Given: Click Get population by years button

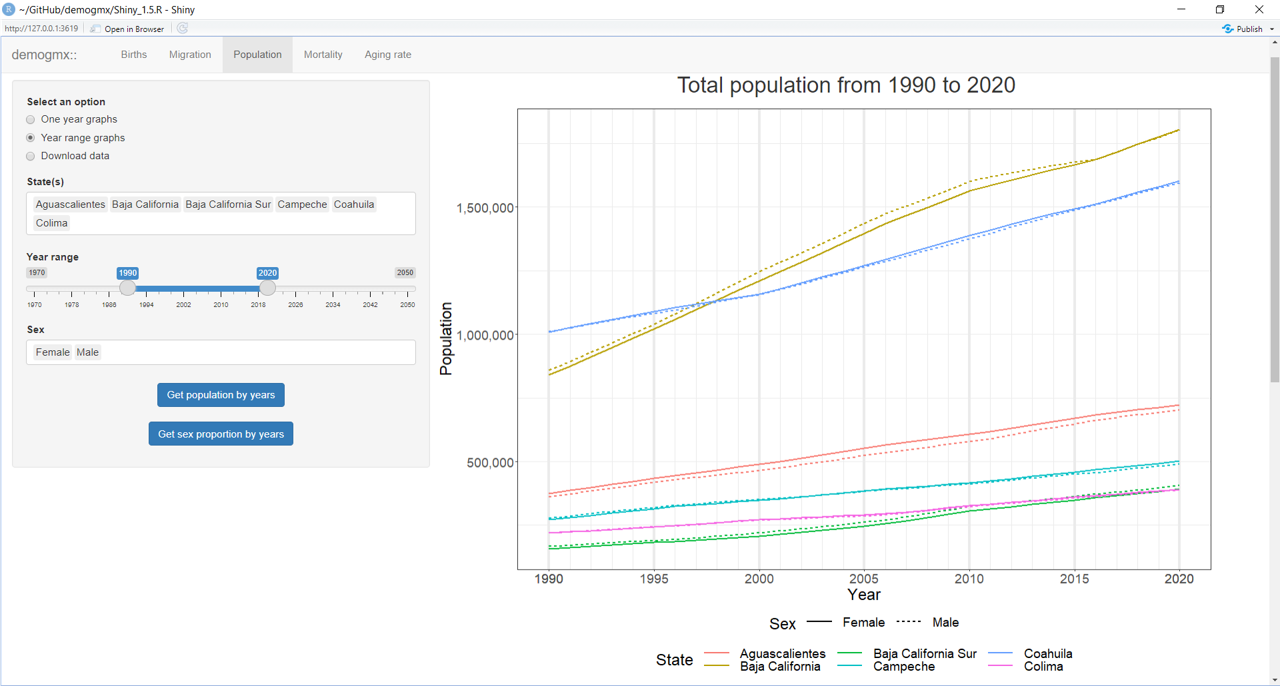Looking at the screenshot, I should (221, 395).
